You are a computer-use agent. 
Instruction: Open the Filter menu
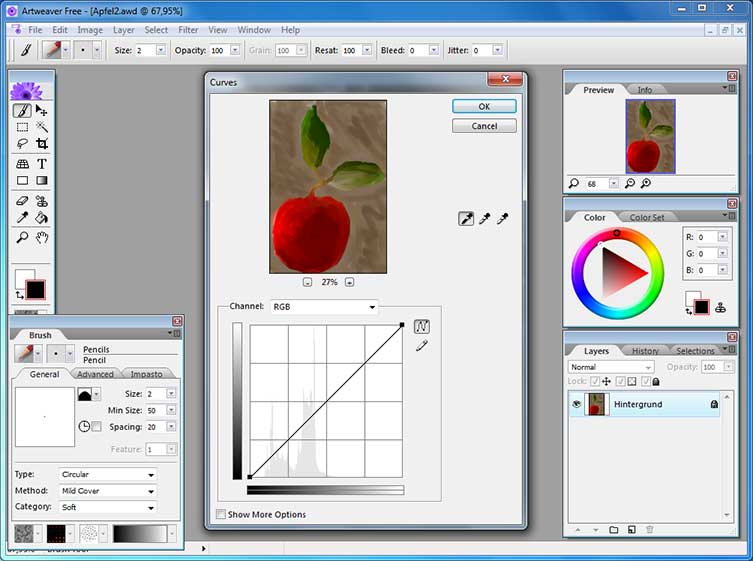188,30
